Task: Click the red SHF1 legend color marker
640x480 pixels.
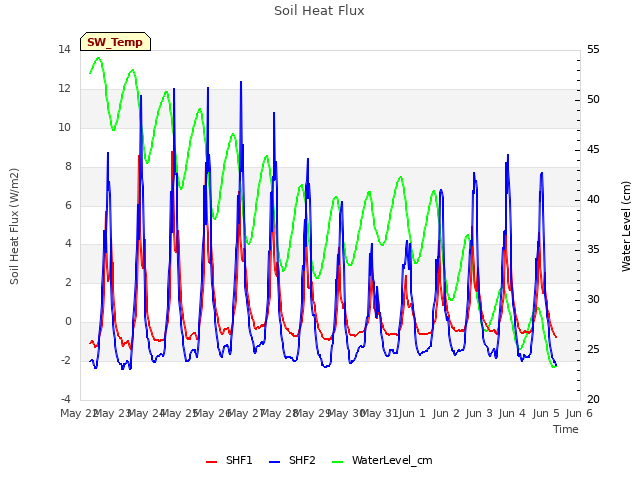Action: pos(211,462)
